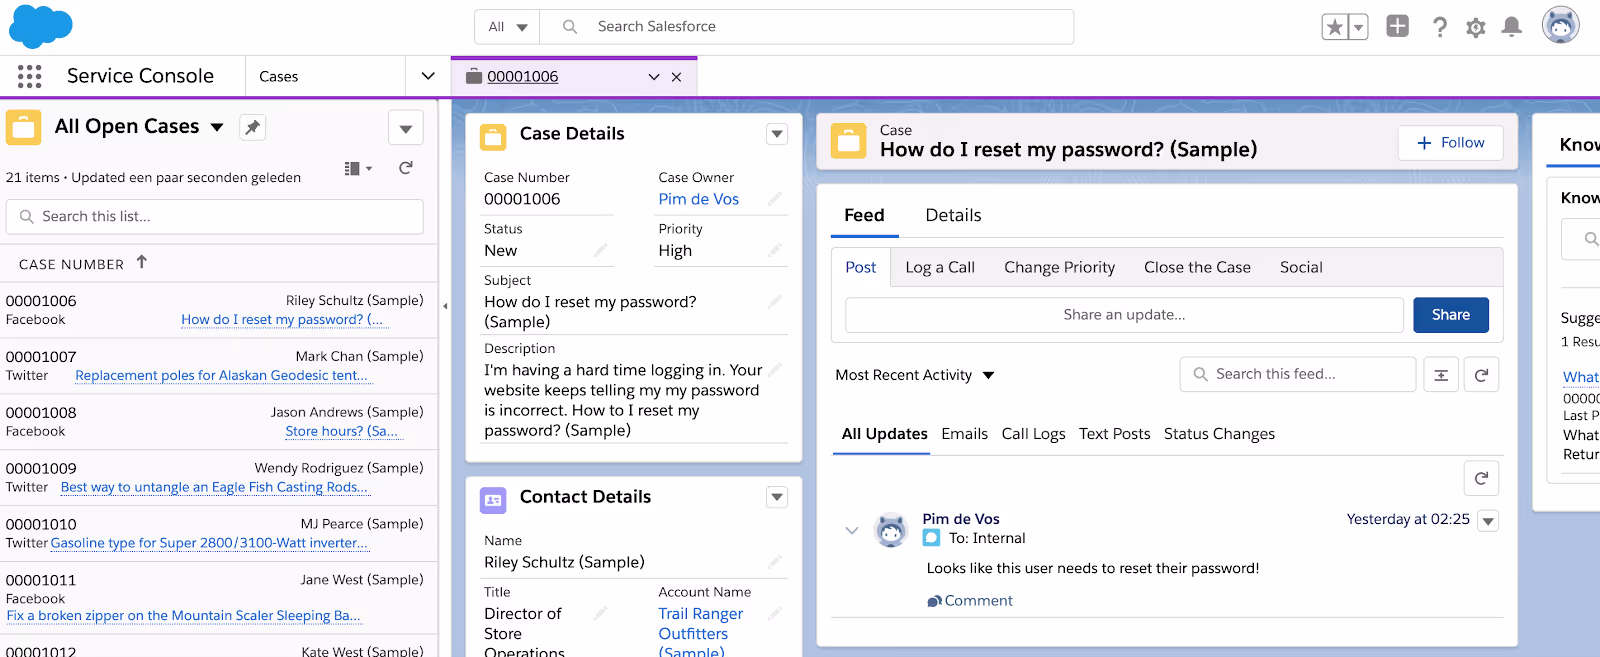This screenshot has width=1600, height=657.
Task: Open the Setup gear icon
Action: tap(1475, 27)
